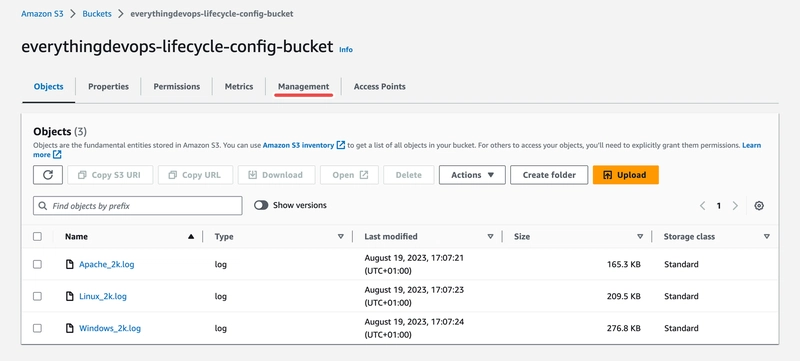This screenshot has height=361, width=800.
Task: Check the box for Linux_2k.log
Action: point(37,297)
